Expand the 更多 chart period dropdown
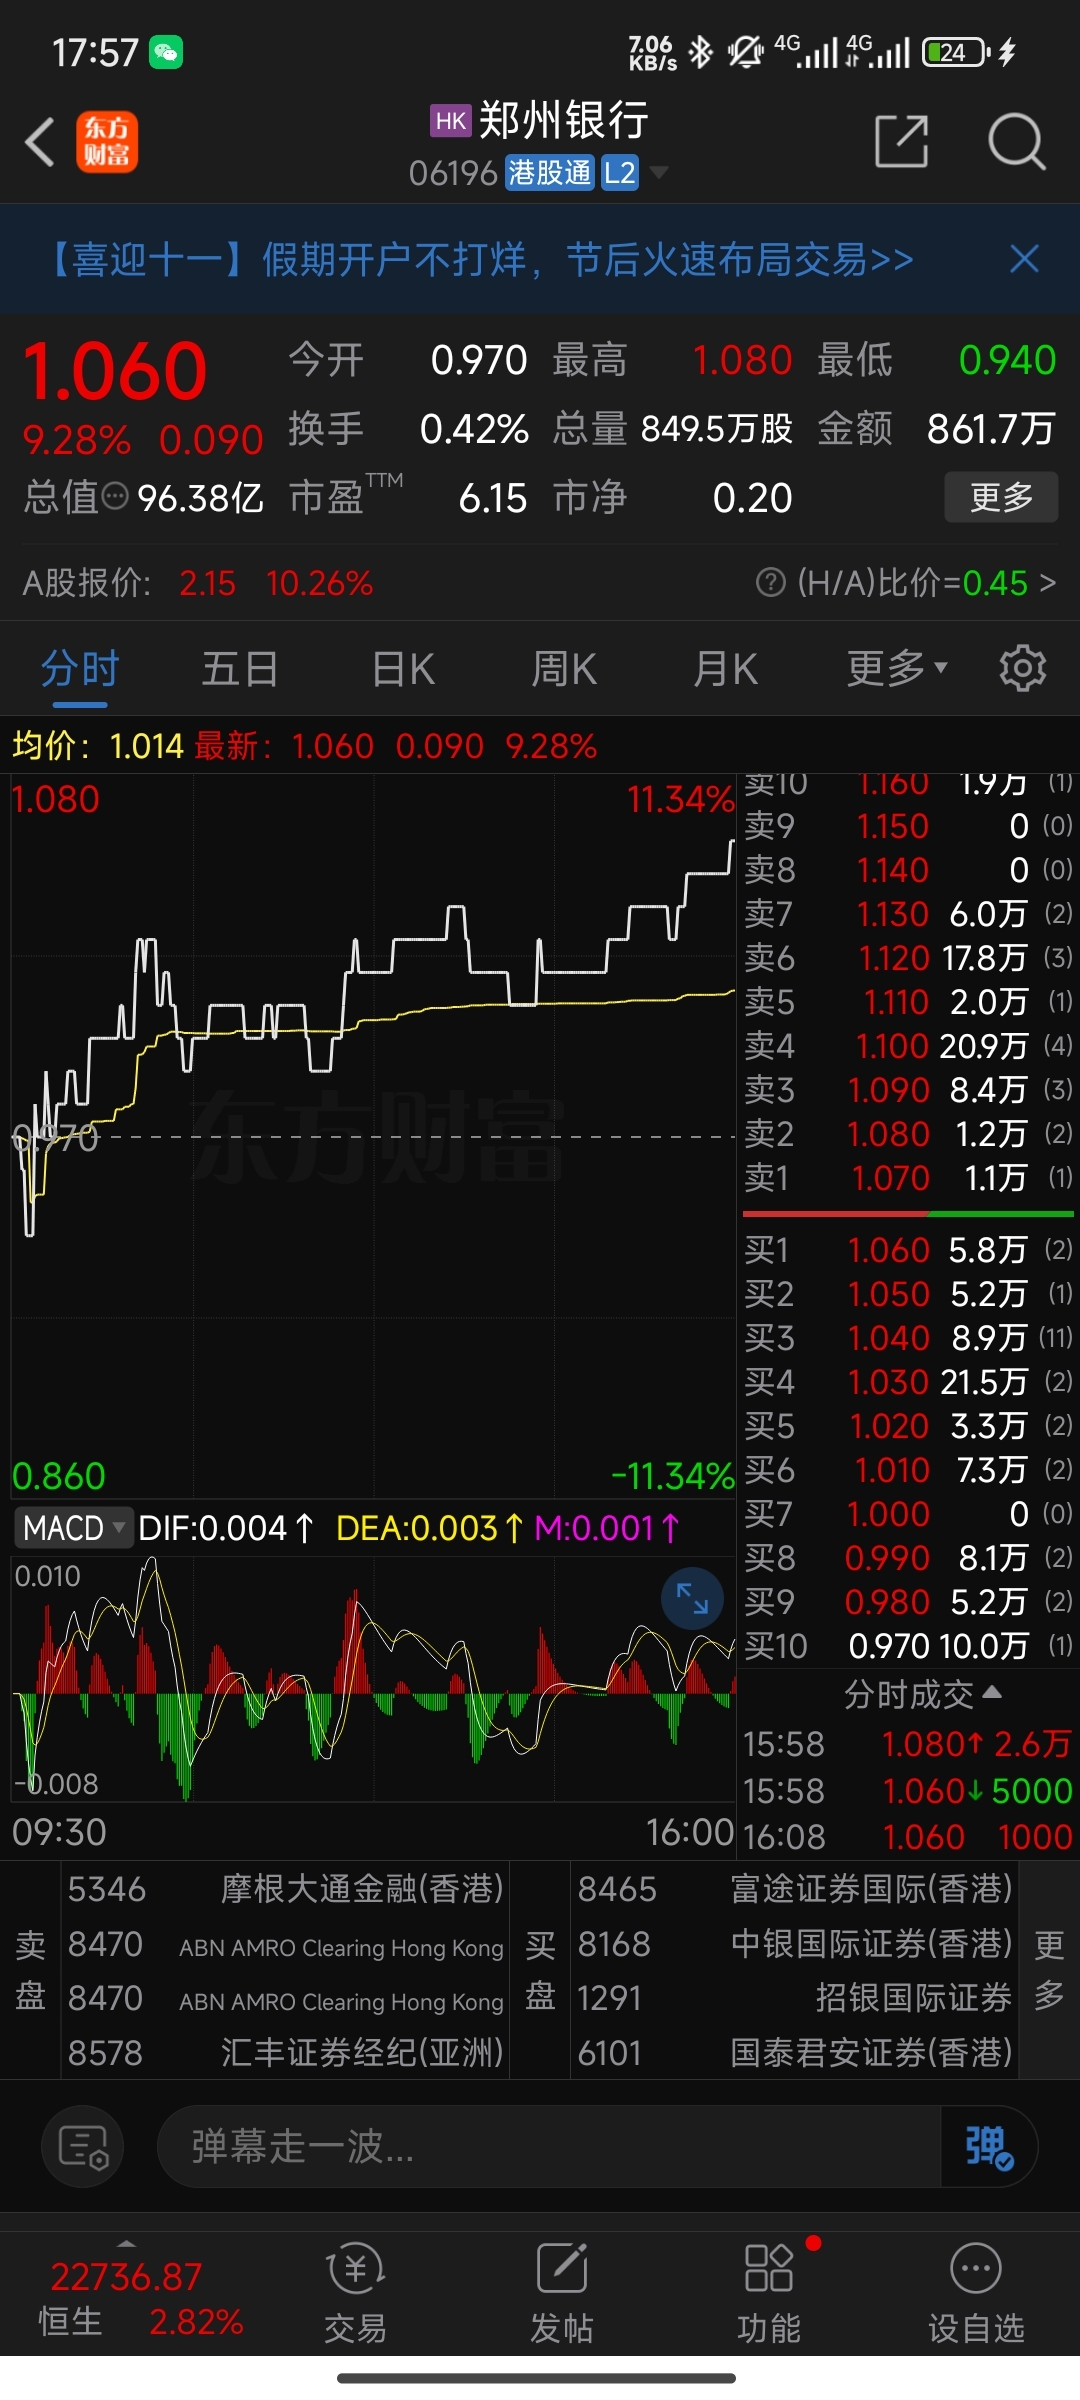Screen dimensions: 1080x2400 [897, 668]
